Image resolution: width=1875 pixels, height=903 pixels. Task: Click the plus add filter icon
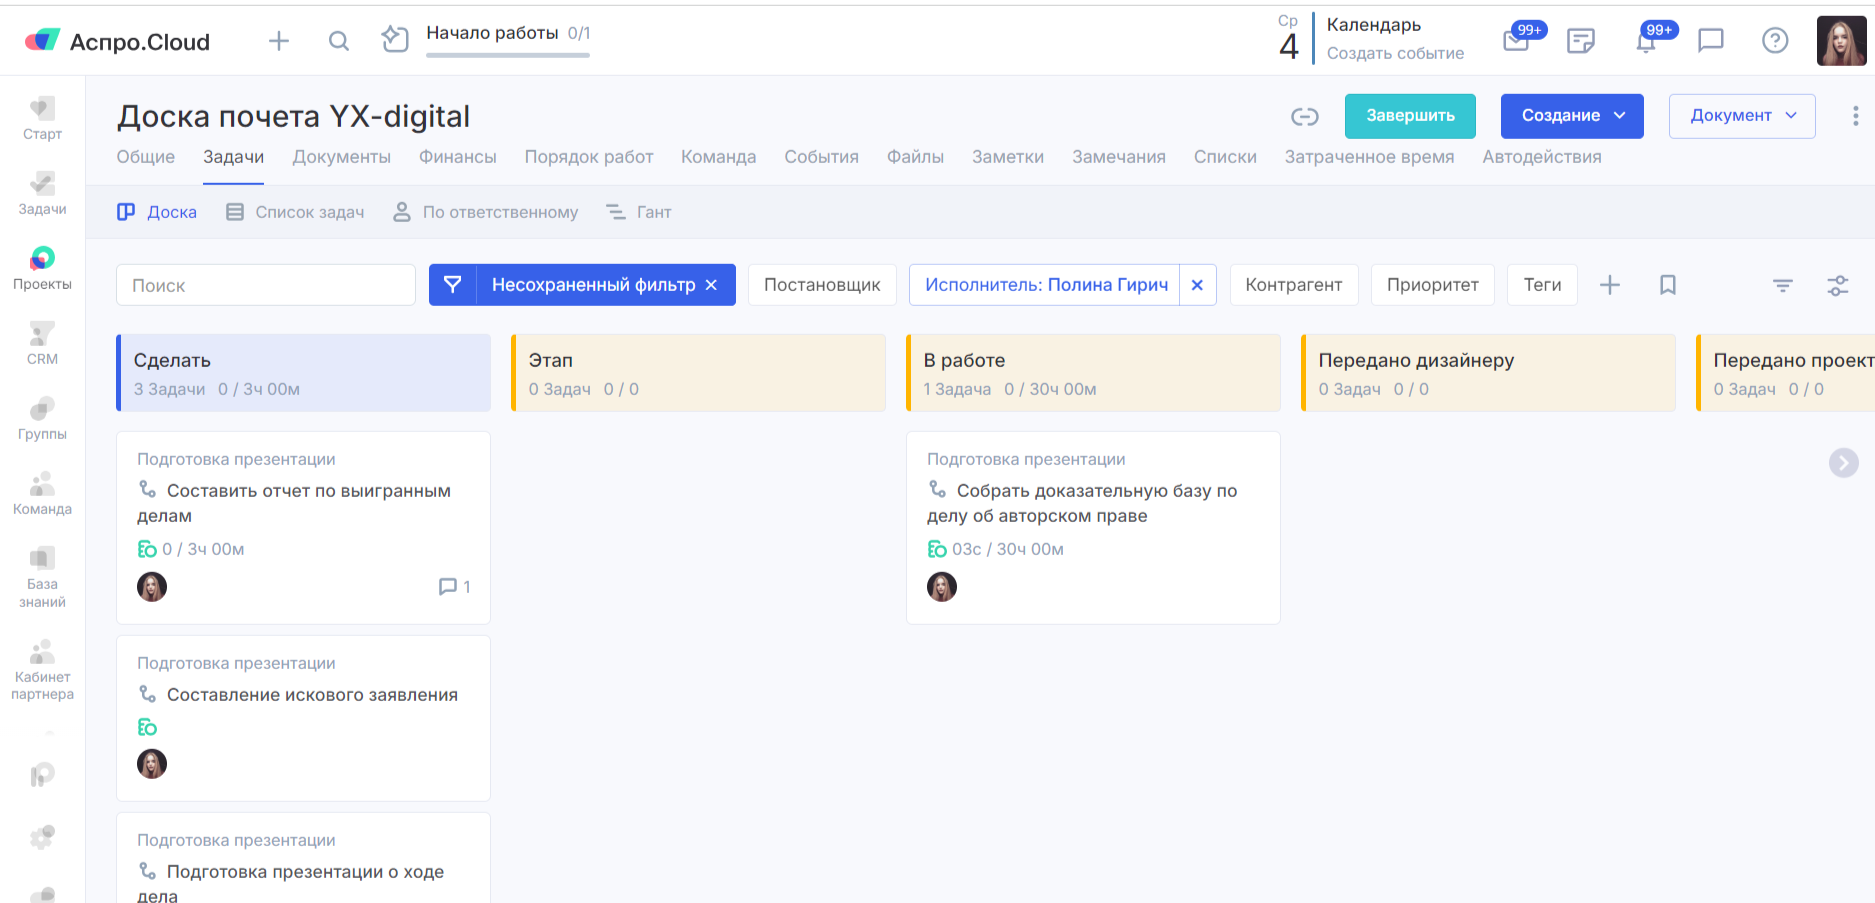[x=1609, y=285]
